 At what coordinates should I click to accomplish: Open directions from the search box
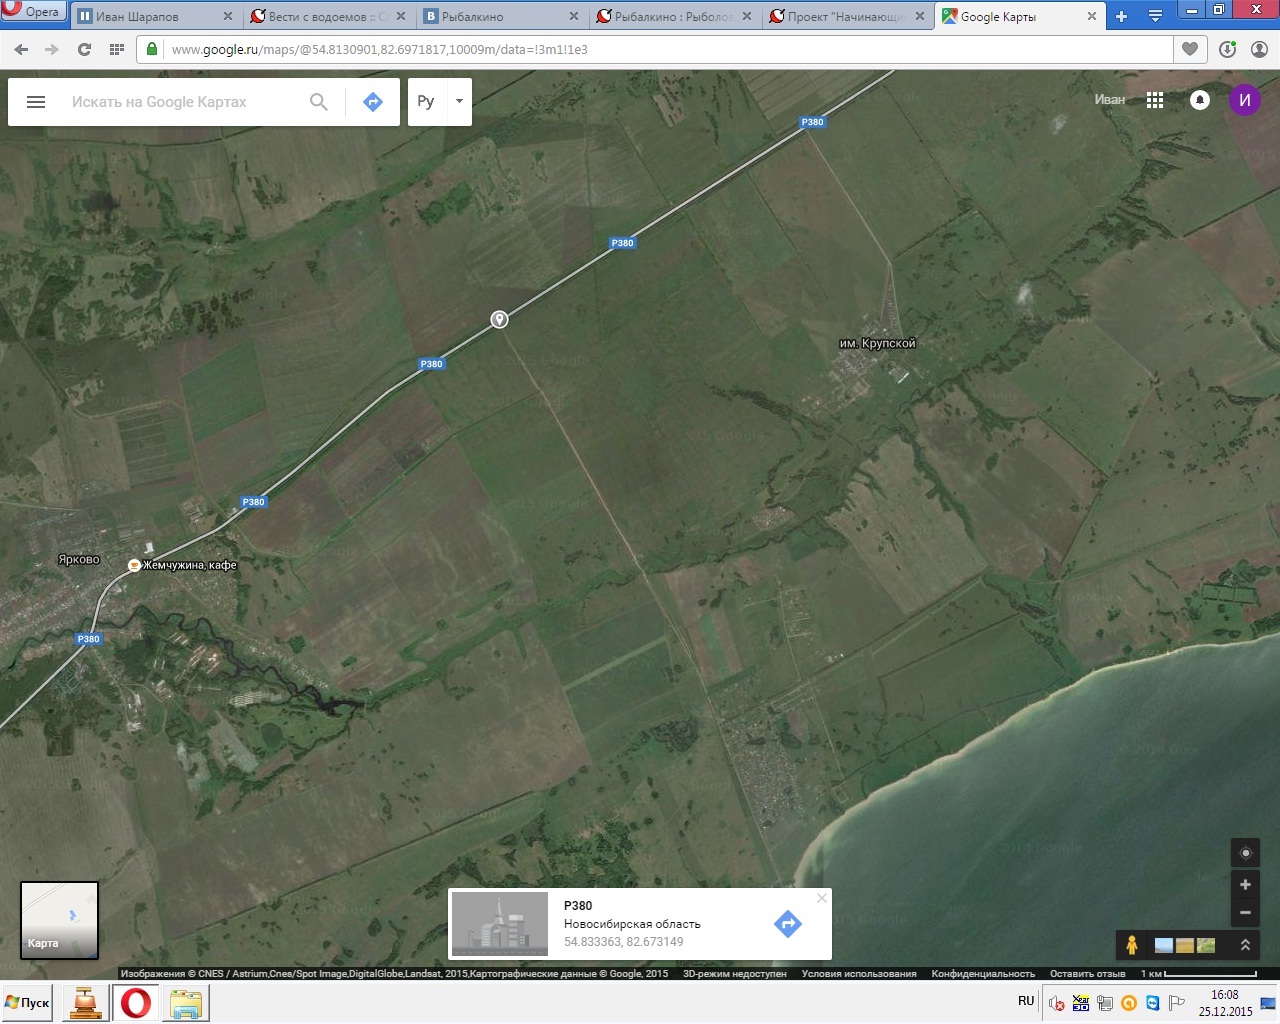pyautogui.click(x=373, y=102)
